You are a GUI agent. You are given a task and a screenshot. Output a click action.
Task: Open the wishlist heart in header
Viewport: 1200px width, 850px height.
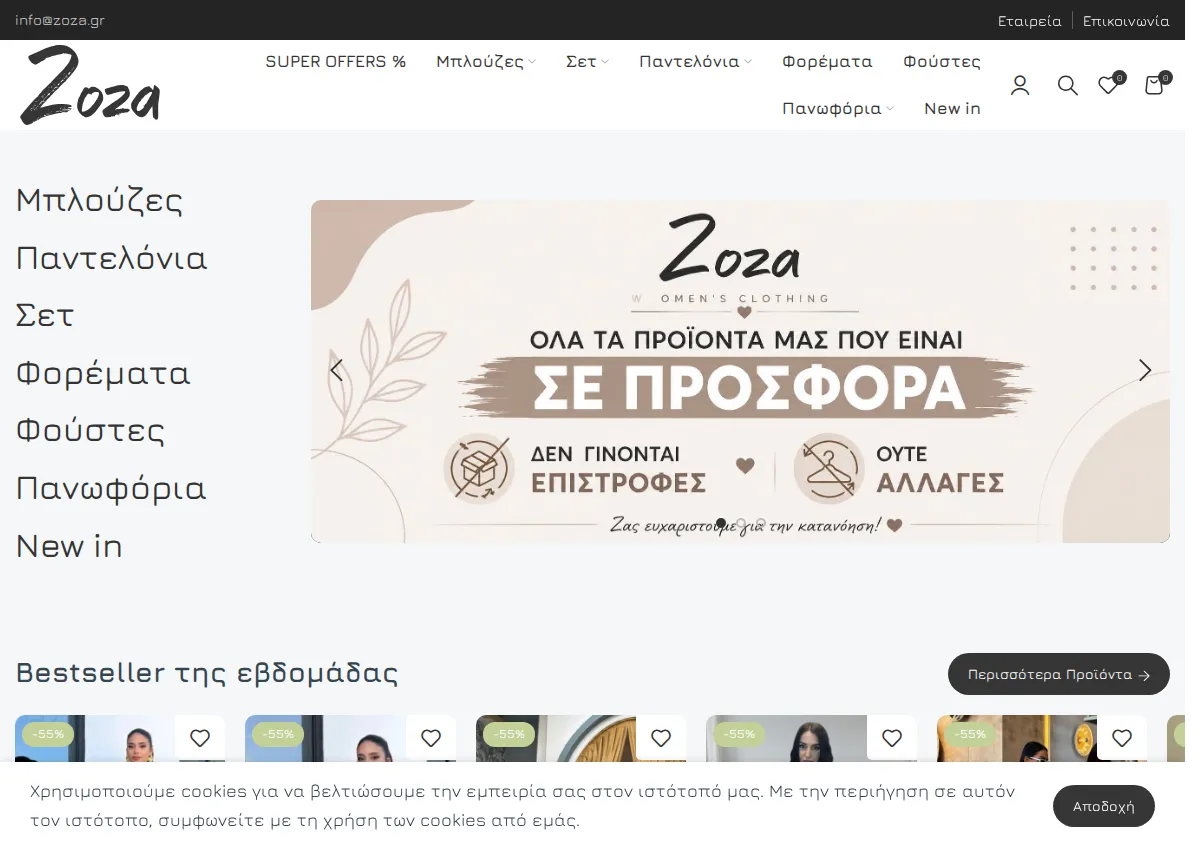pyautogui.click(x=1108, y=85)
